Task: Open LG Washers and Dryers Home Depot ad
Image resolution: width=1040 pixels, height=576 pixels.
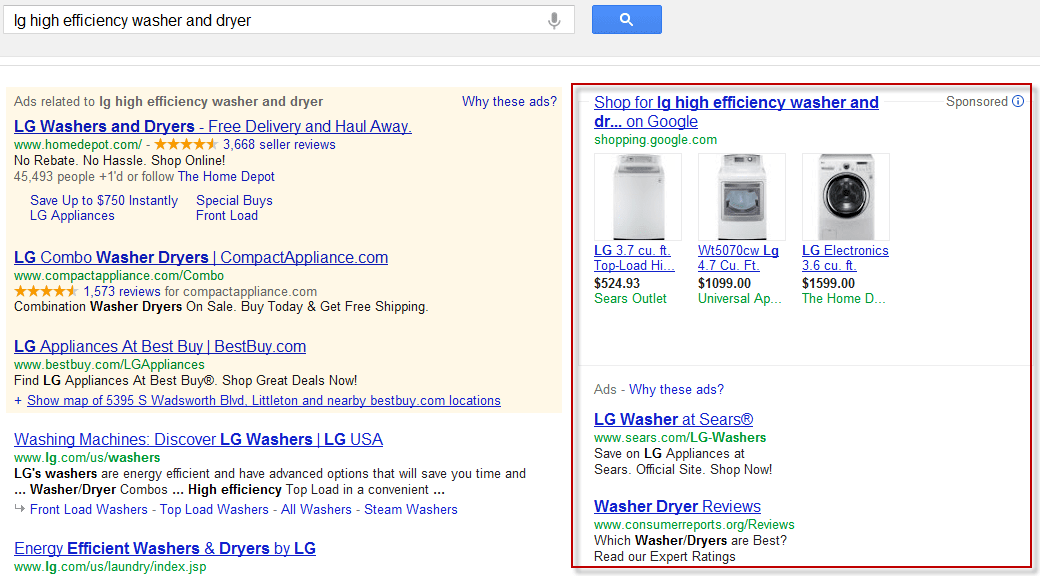Action: [213, 126]
